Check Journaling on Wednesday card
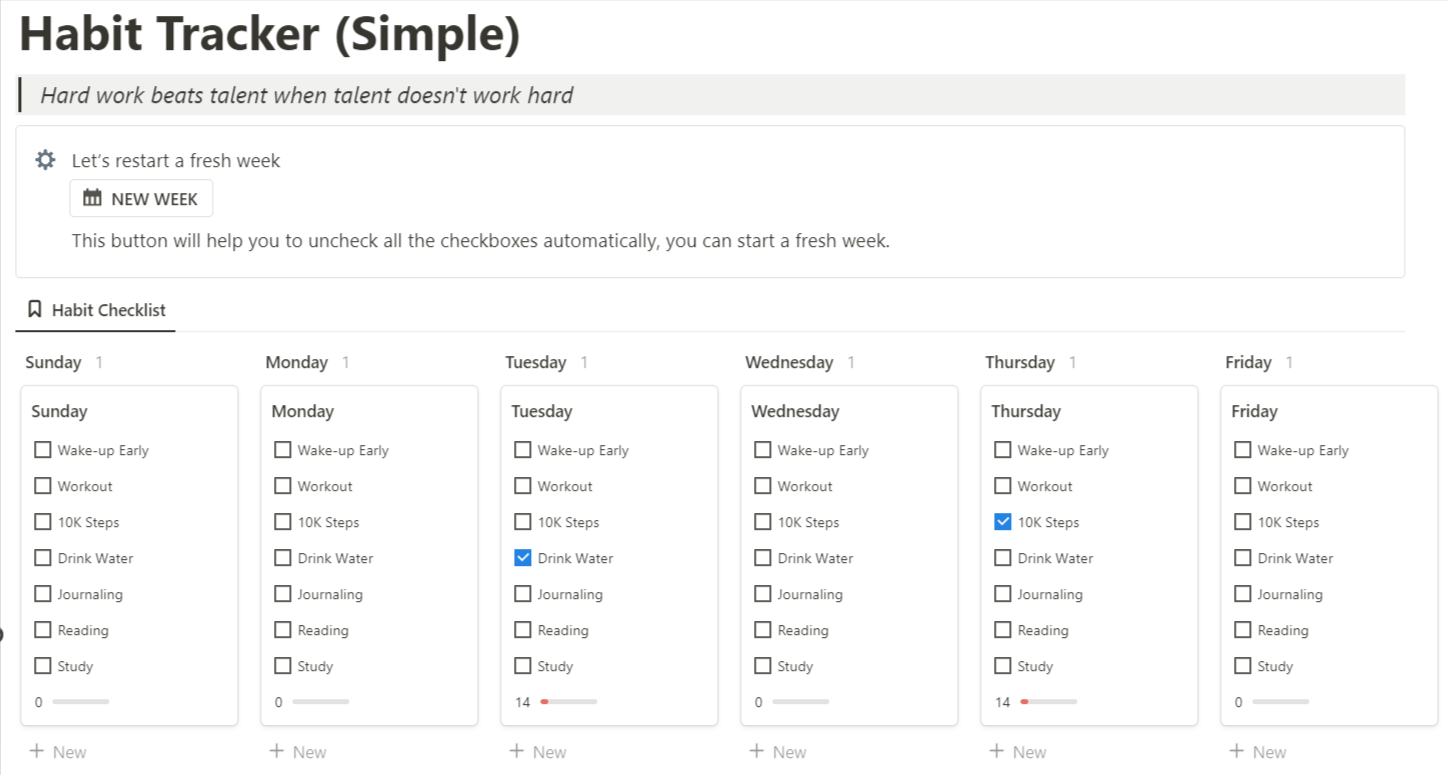1448x775 pixels. [762, 594]
